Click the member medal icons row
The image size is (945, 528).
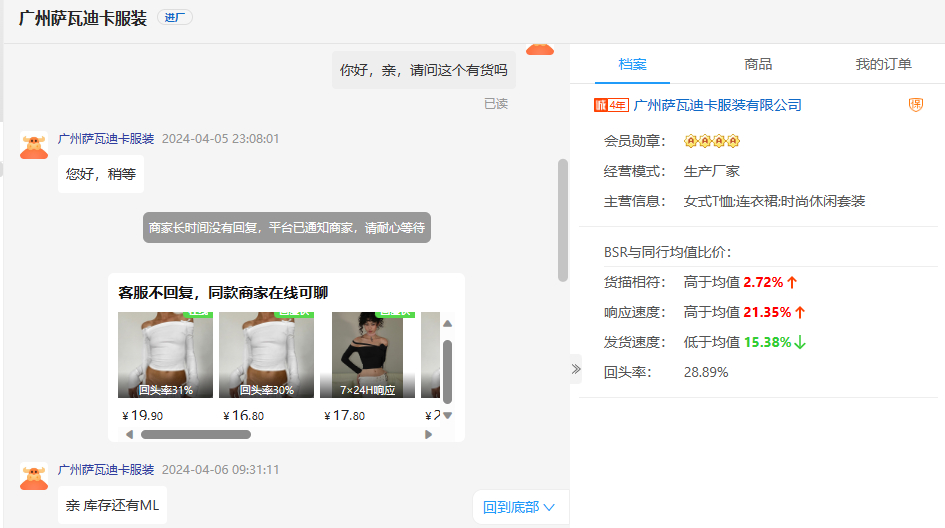[x=712, y=141]
